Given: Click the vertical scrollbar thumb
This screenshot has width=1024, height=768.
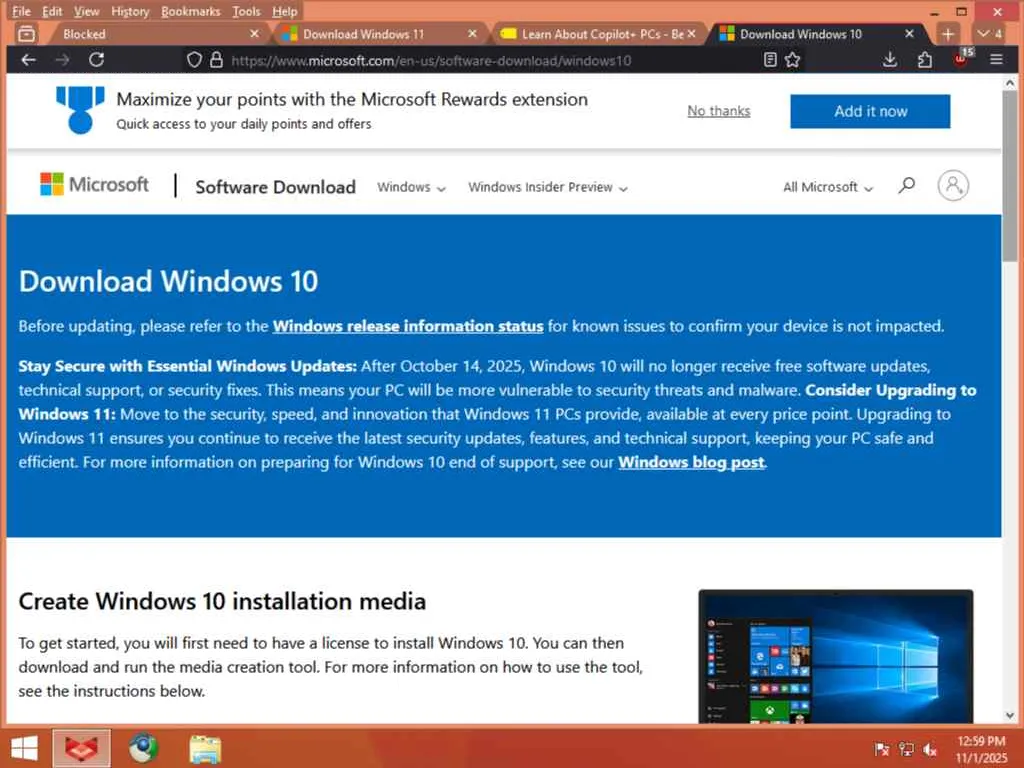Looking at the screenshot, I should click(x=1010, y=176).
